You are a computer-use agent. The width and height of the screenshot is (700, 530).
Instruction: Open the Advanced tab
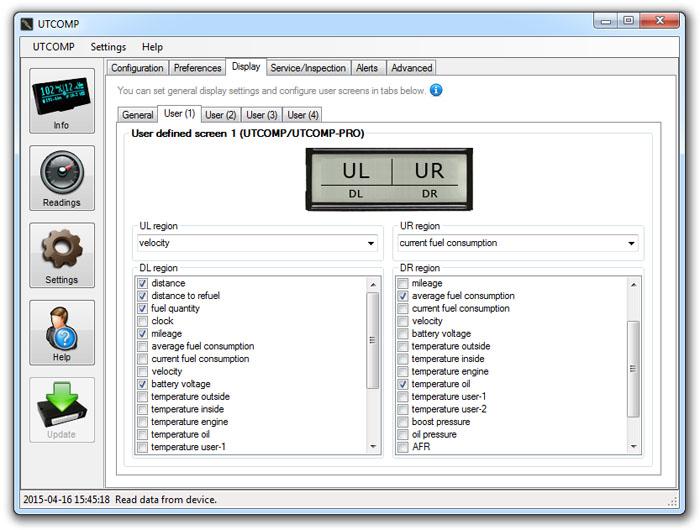point(412,68)
